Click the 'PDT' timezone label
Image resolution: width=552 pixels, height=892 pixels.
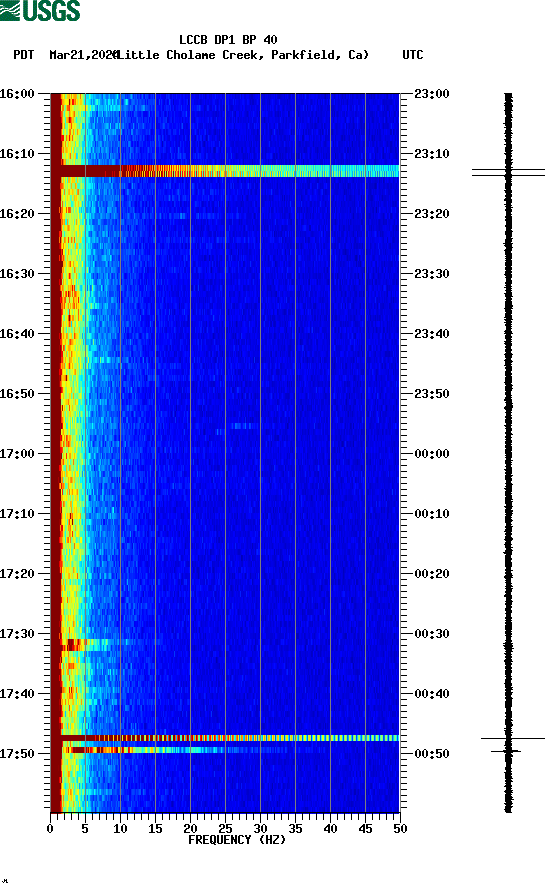(23, 55)
